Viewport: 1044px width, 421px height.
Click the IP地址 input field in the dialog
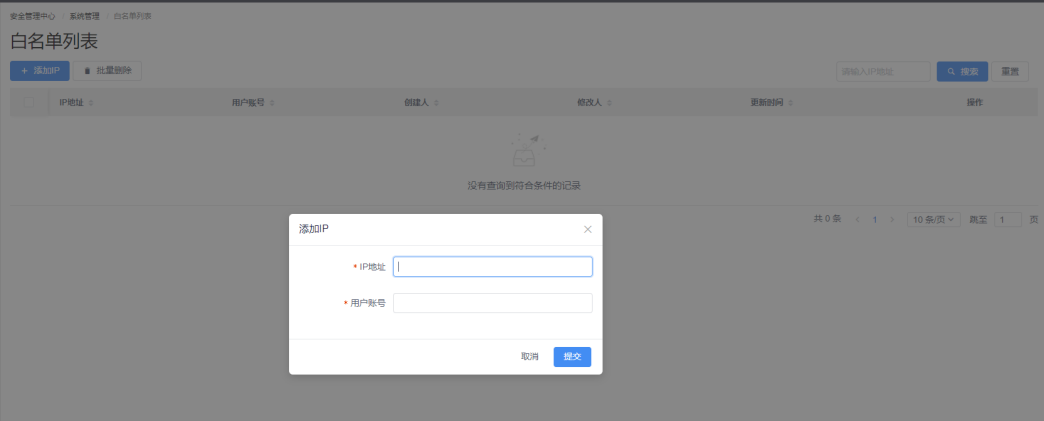492,267
